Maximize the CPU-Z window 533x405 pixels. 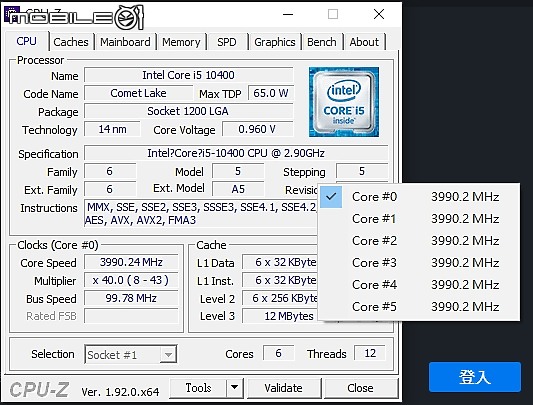[x=333, y=14]
